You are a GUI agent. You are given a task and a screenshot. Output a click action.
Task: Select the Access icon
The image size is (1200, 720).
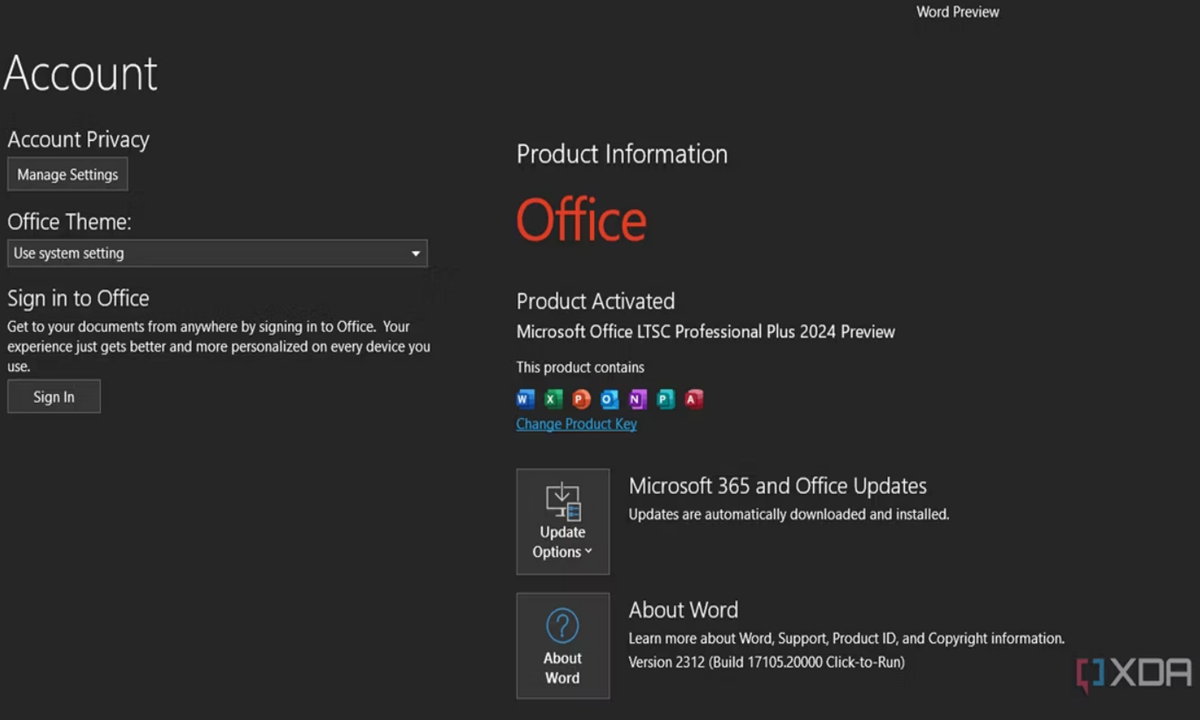point(693,399)
